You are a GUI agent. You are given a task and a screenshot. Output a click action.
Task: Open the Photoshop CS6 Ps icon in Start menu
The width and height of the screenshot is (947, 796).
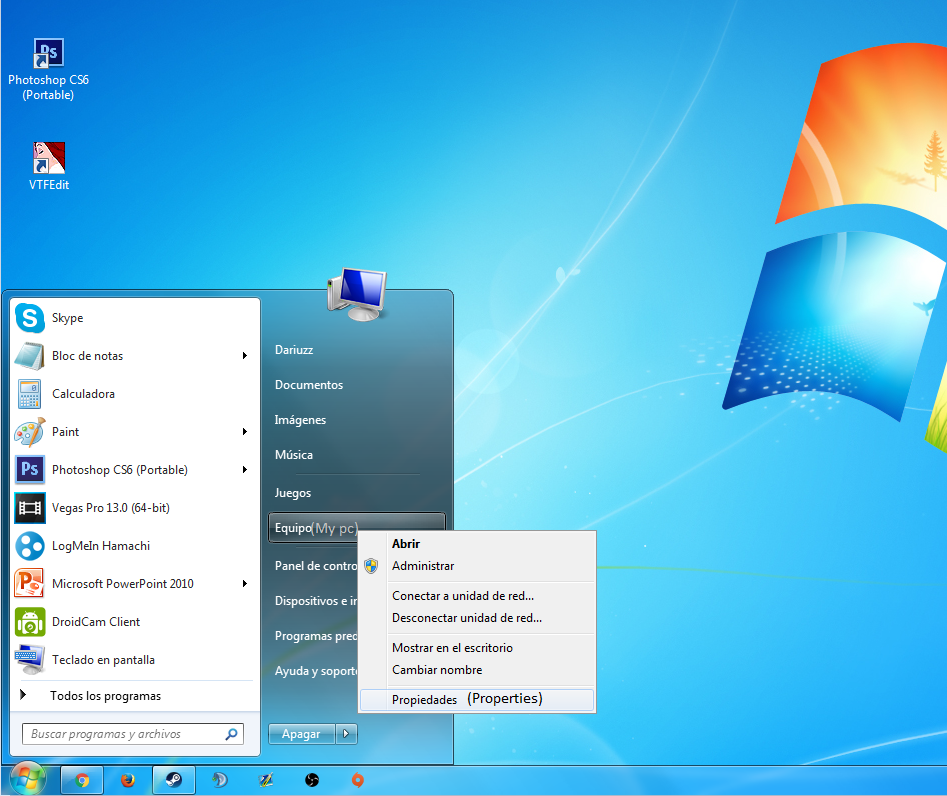click(30, 469)
